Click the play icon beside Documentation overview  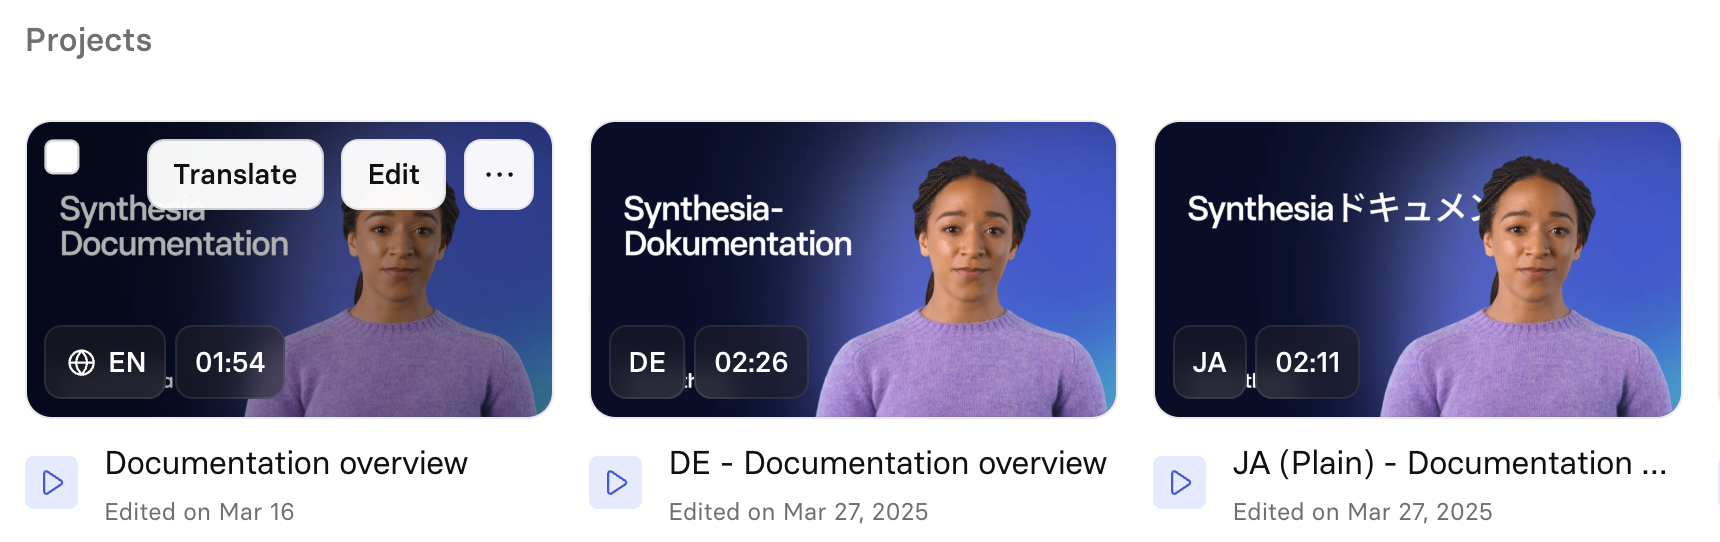(52, 483)
